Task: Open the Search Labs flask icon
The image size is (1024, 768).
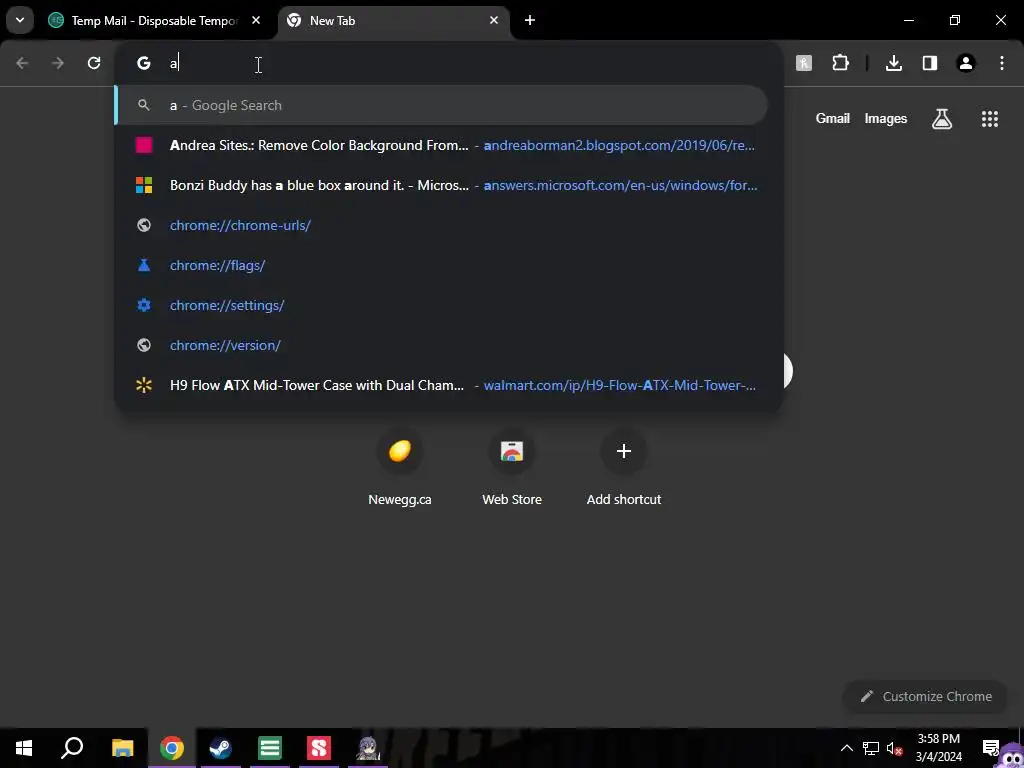Action: pos(942,118)
